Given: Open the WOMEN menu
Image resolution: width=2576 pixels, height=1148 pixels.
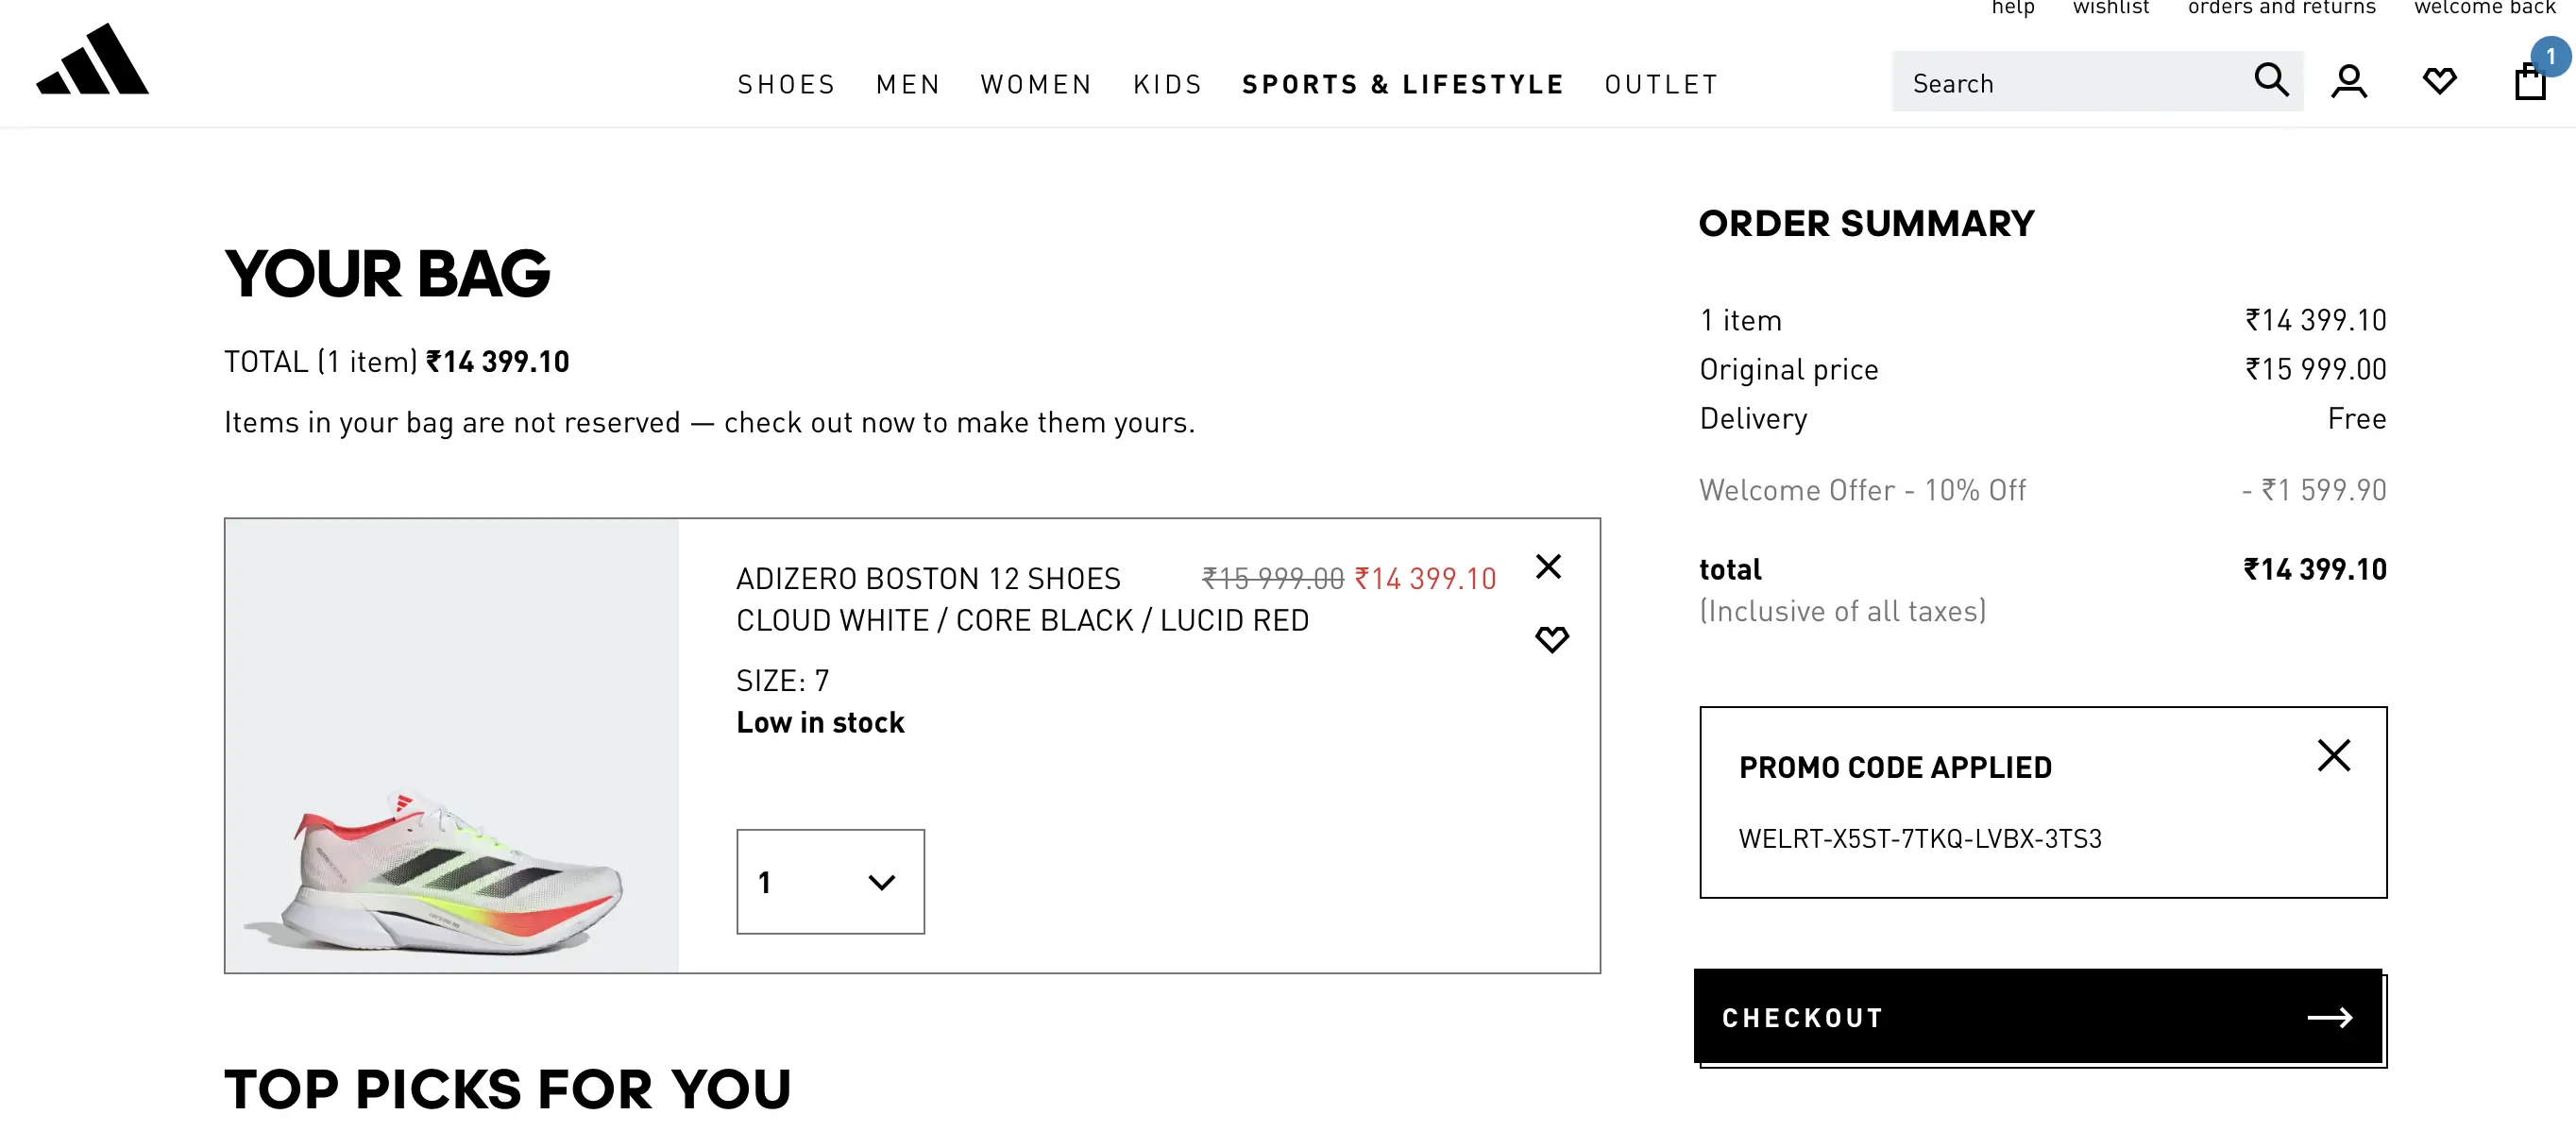Looking at the screenshot, I should pos(1036,85).
